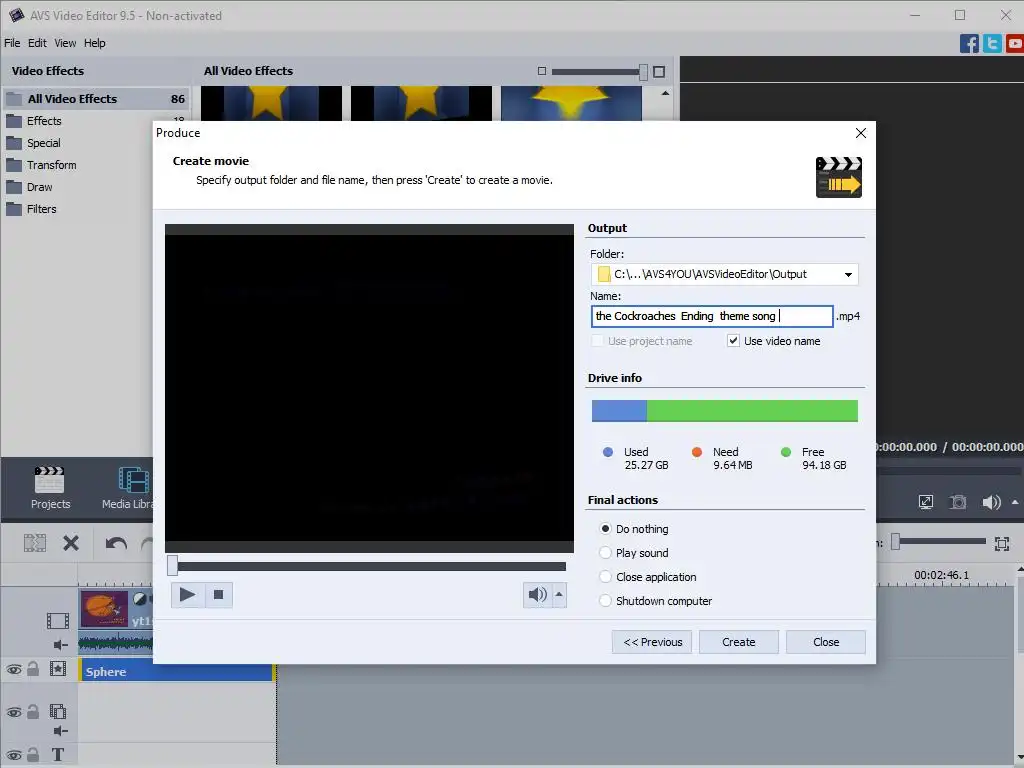Stop the Produce dialog preview
1024x768 pixels.
[x=219, y=594]
